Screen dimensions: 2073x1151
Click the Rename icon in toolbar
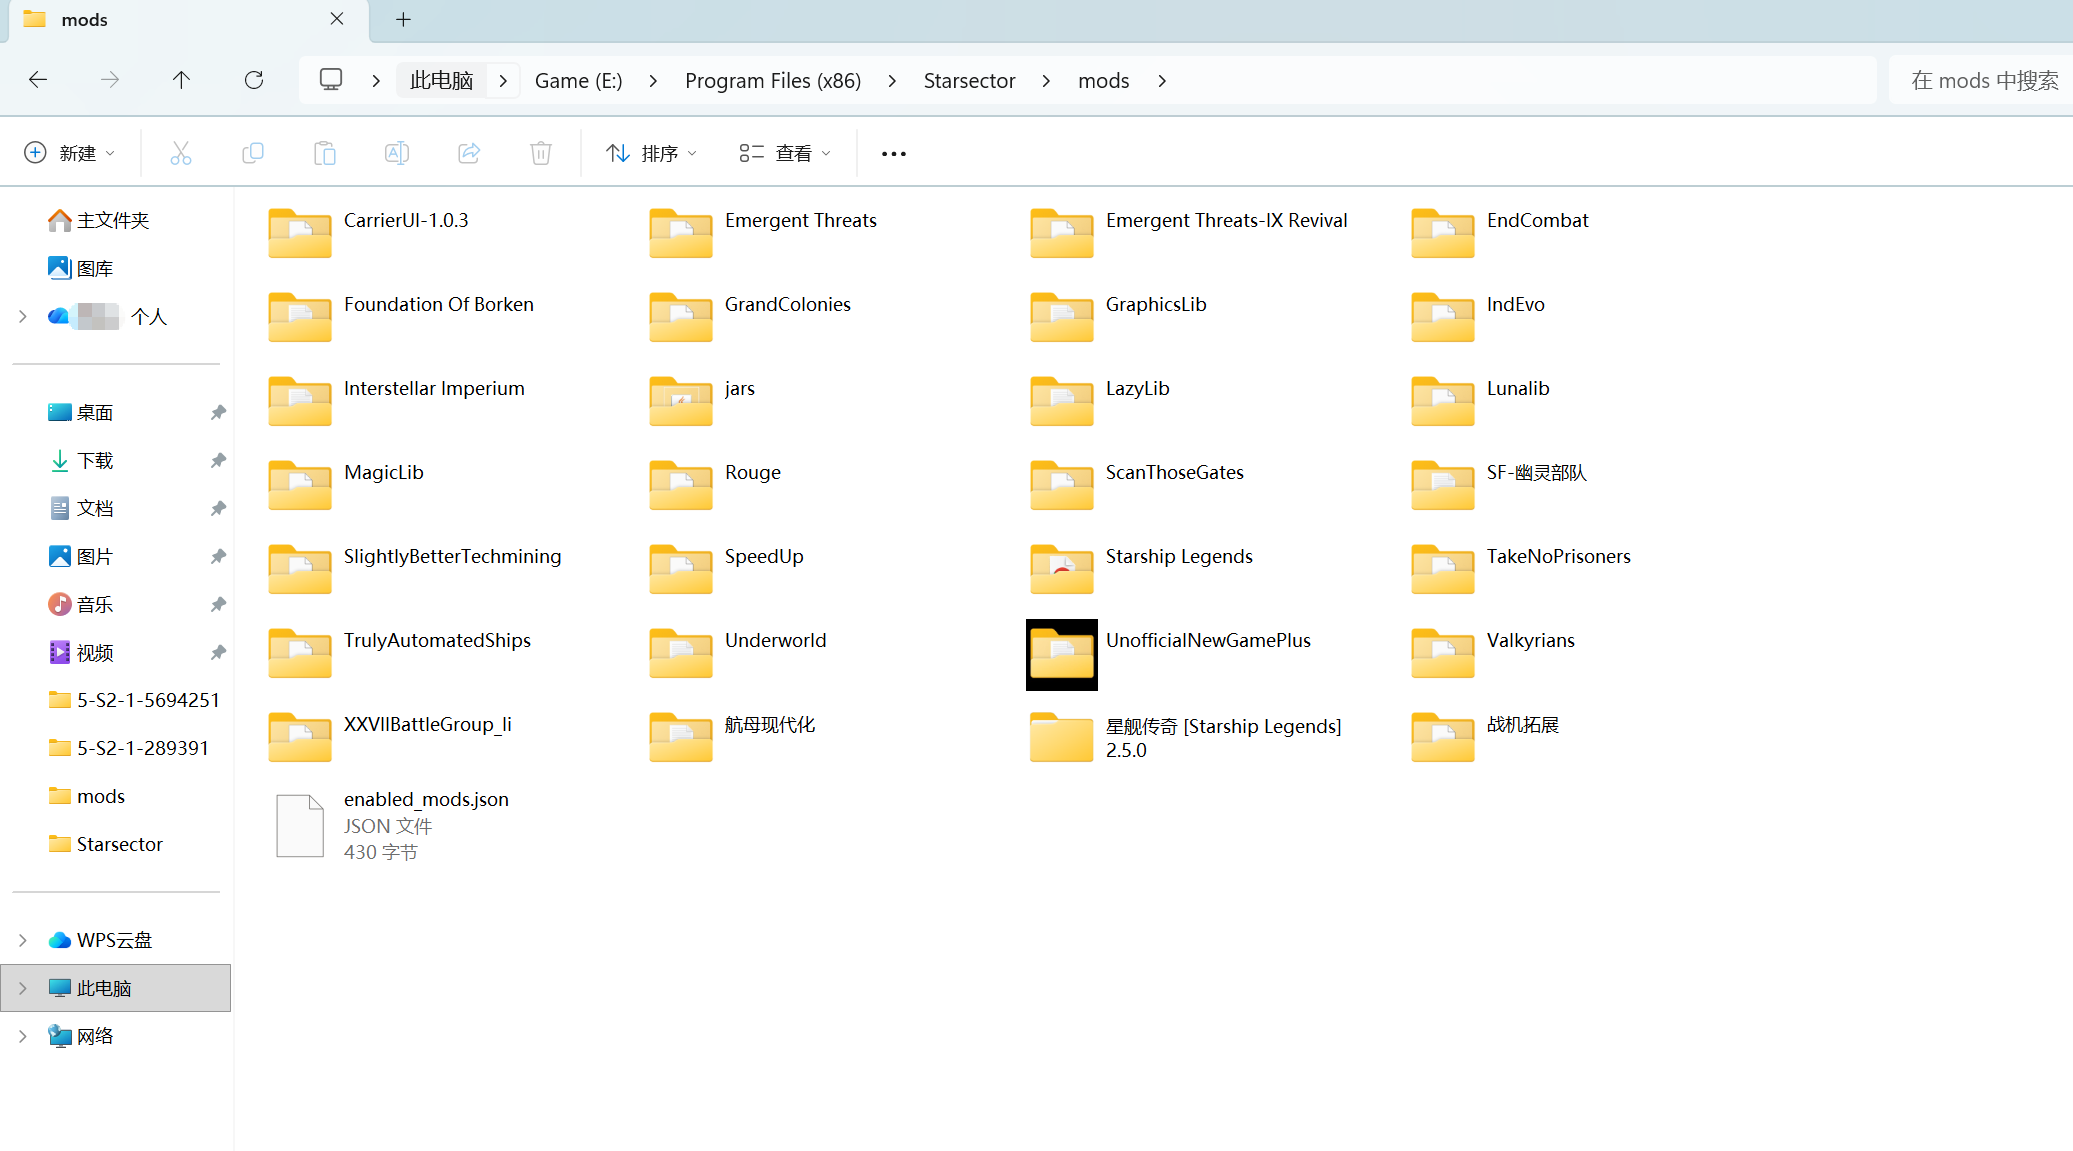tap(397, 153)
